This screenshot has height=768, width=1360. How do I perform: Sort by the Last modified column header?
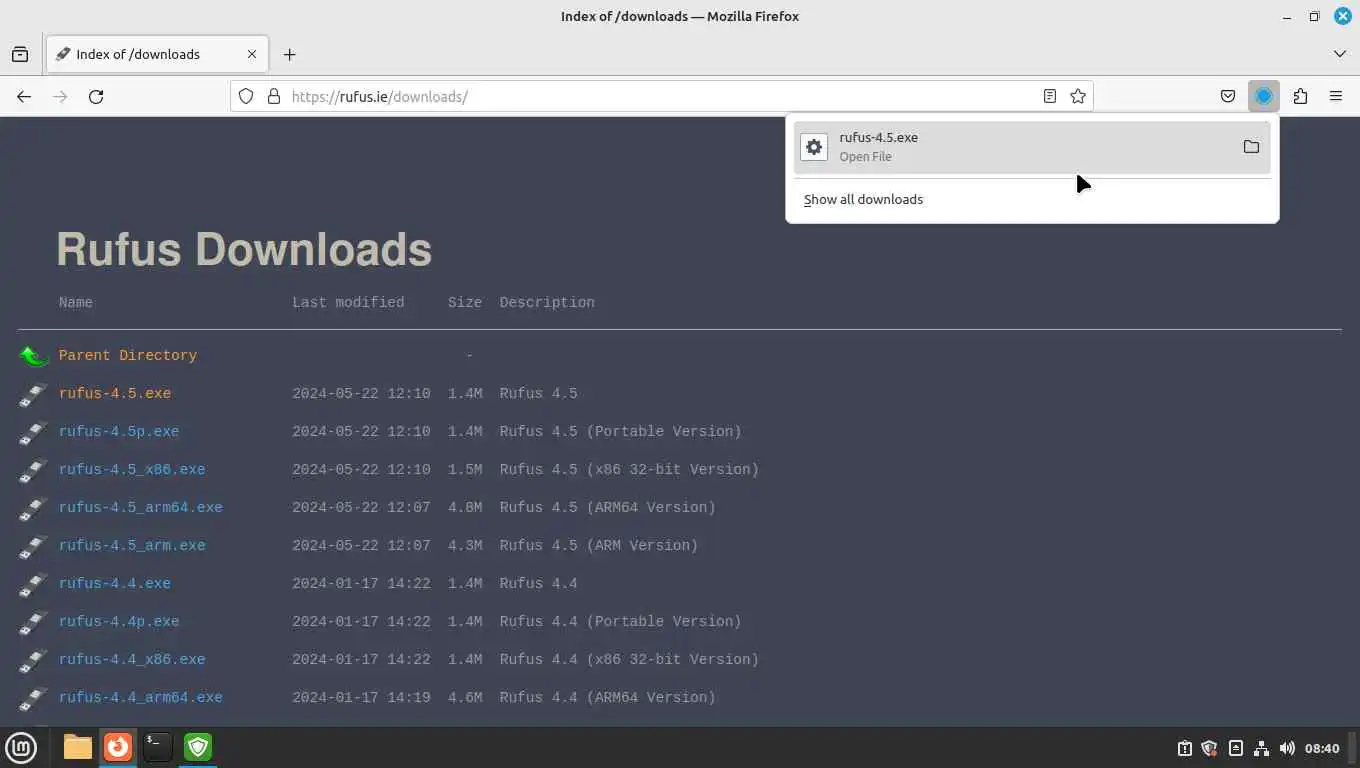pyautogui.click(x=348, y=302)
